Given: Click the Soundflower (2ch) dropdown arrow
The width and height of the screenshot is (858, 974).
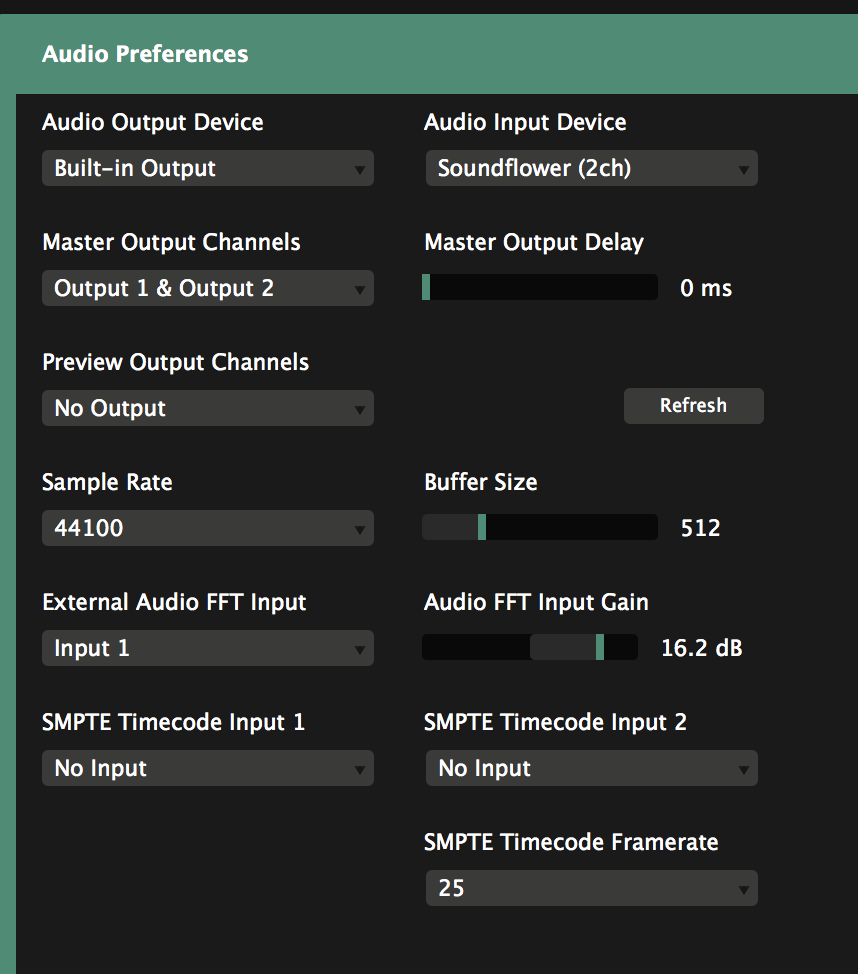Looking at the screenshot, I should (743, 170).
